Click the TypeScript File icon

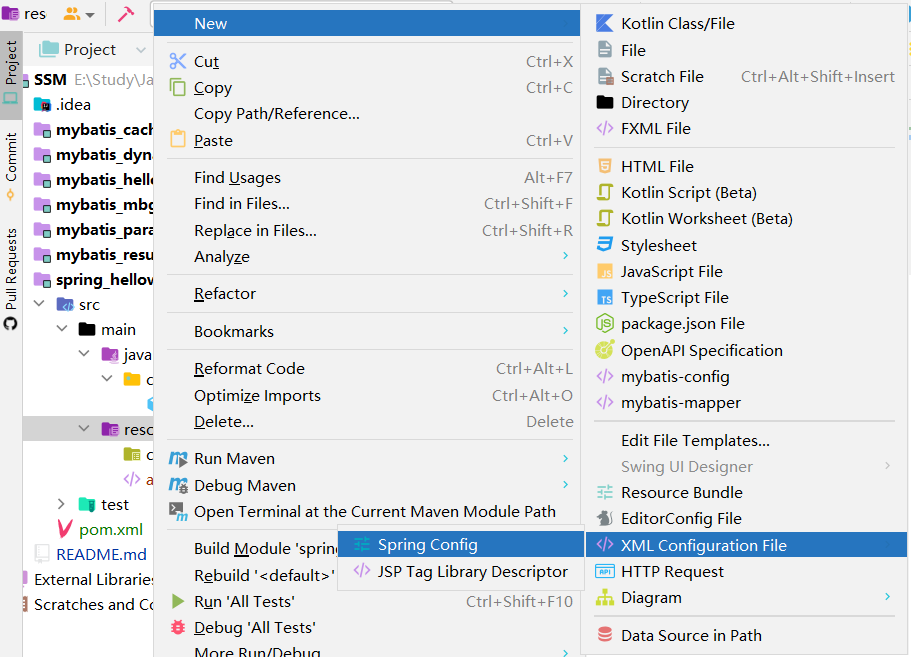point(605,297)
